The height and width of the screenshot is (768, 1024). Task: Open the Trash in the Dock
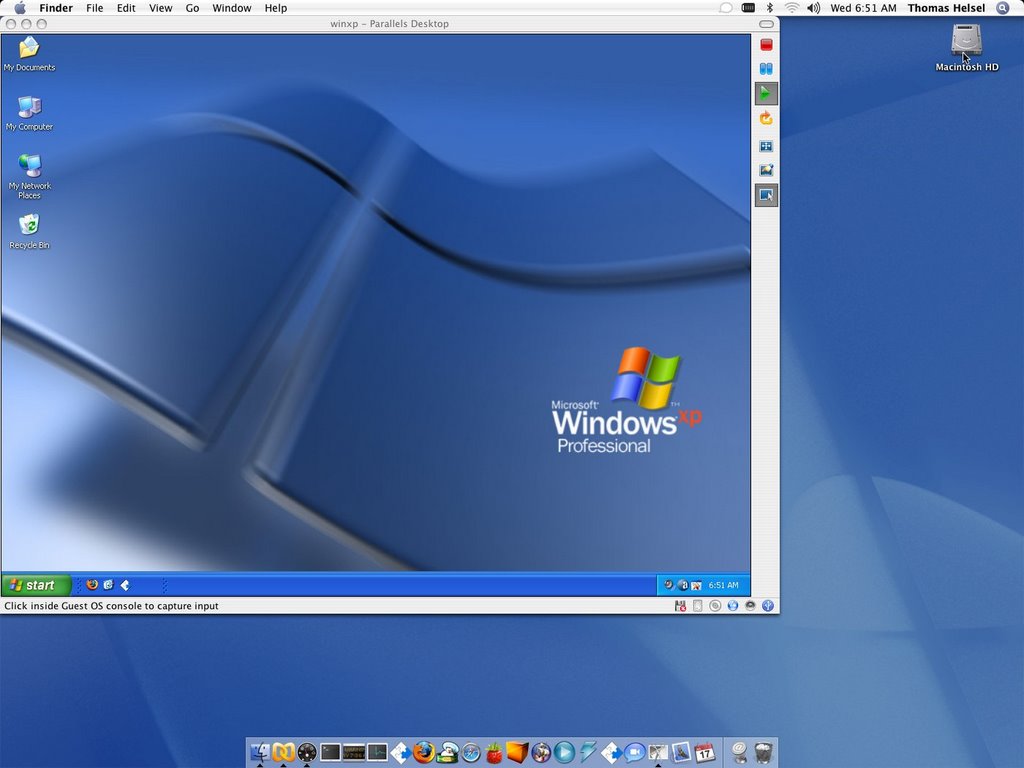click(x=763, y=752)
